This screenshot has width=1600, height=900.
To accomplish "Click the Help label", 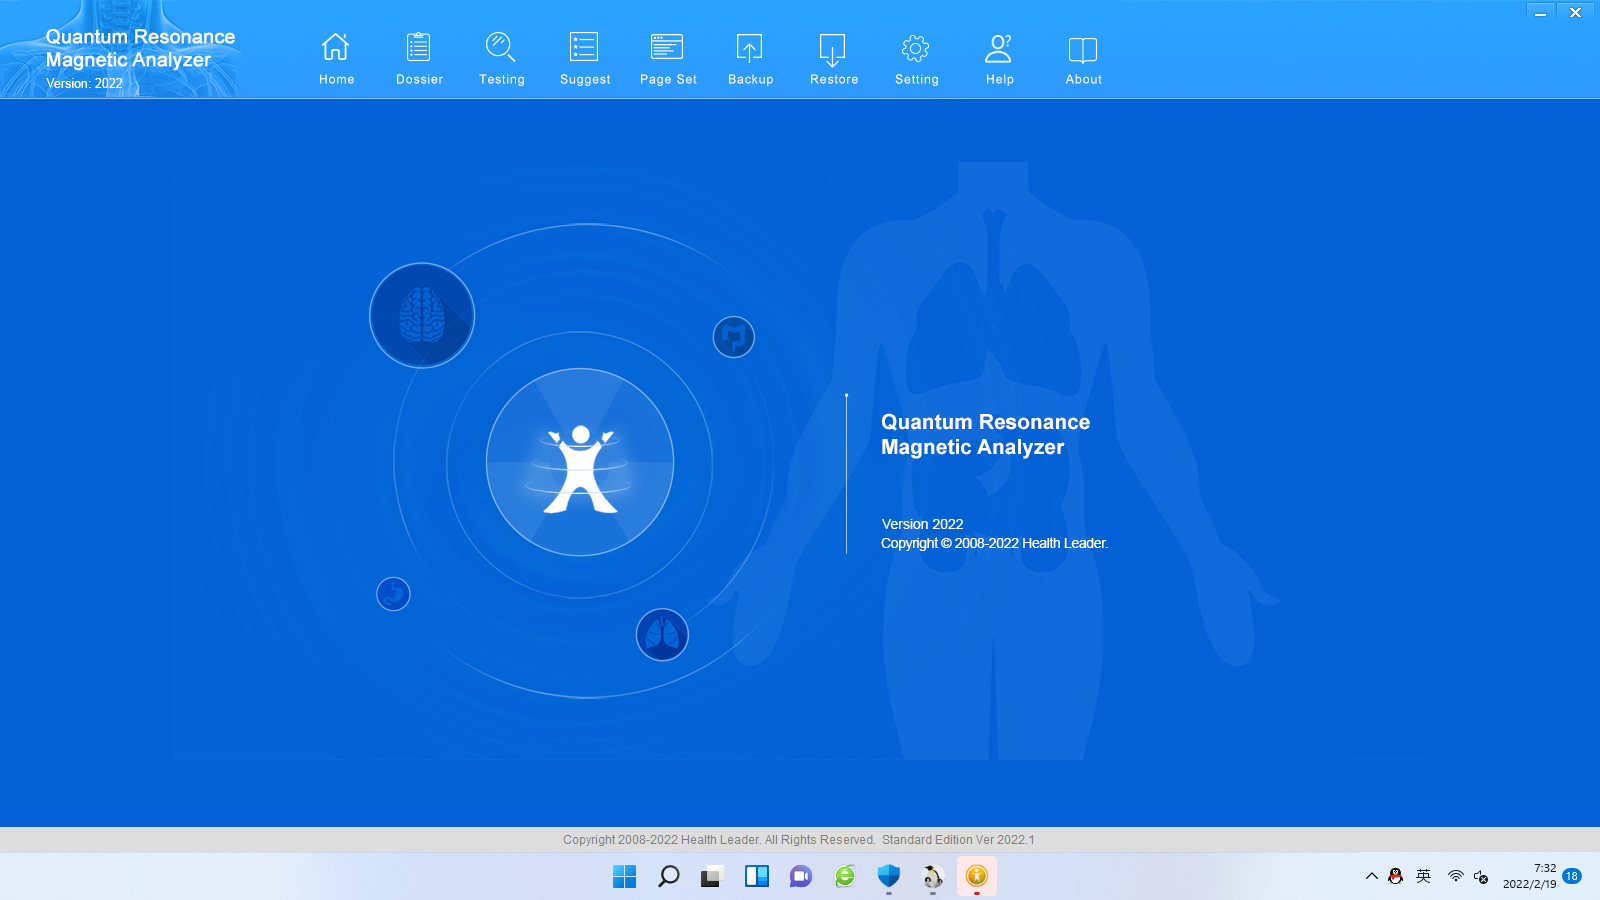I will 1000,80.
